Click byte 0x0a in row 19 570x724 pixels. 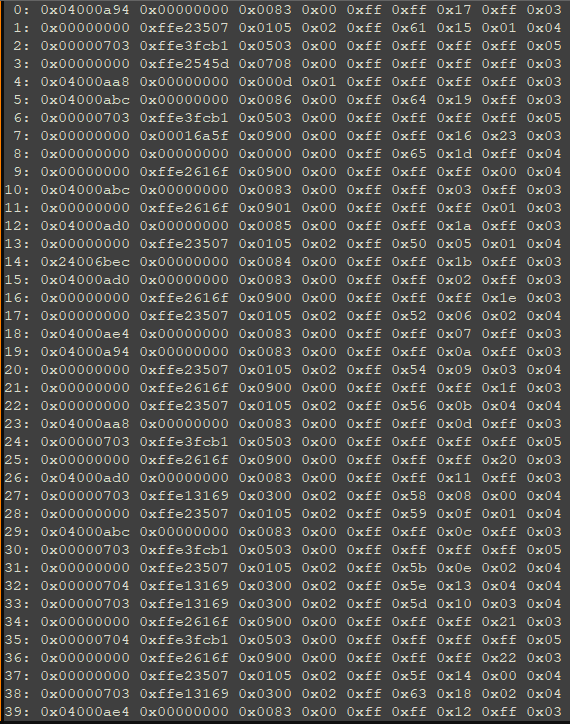(454, 352)
